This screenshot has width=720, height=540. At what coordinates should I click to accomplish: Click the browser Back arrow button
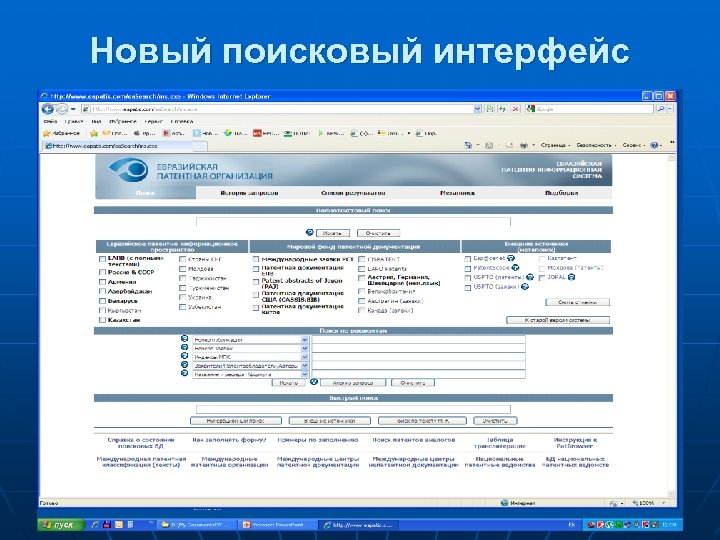[x=47, y=109]
